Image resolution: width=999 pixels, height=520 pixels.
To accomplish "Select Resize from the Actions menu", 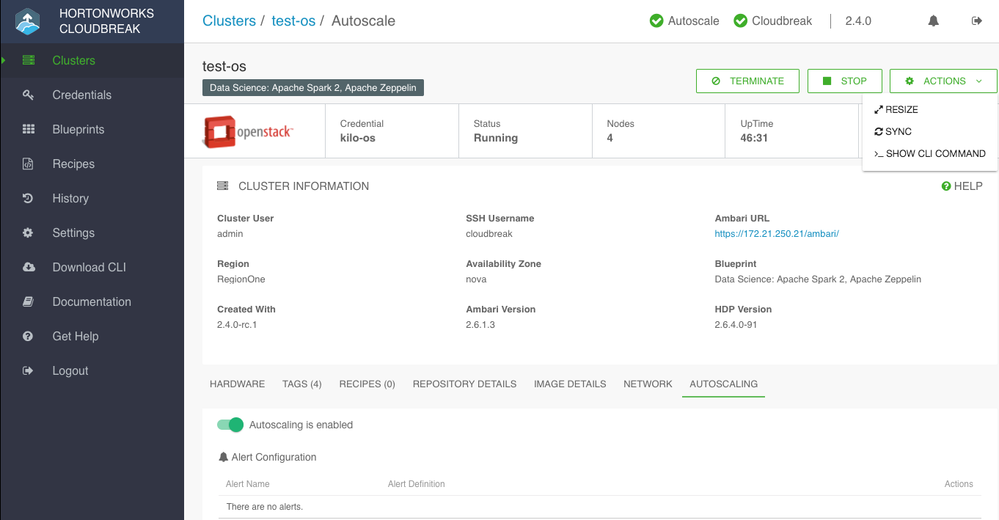I will click(x=896, y=110).
